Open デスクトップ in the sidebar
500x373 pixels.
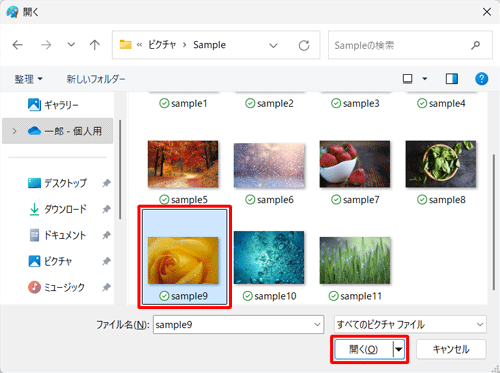(x=57, y=183)
